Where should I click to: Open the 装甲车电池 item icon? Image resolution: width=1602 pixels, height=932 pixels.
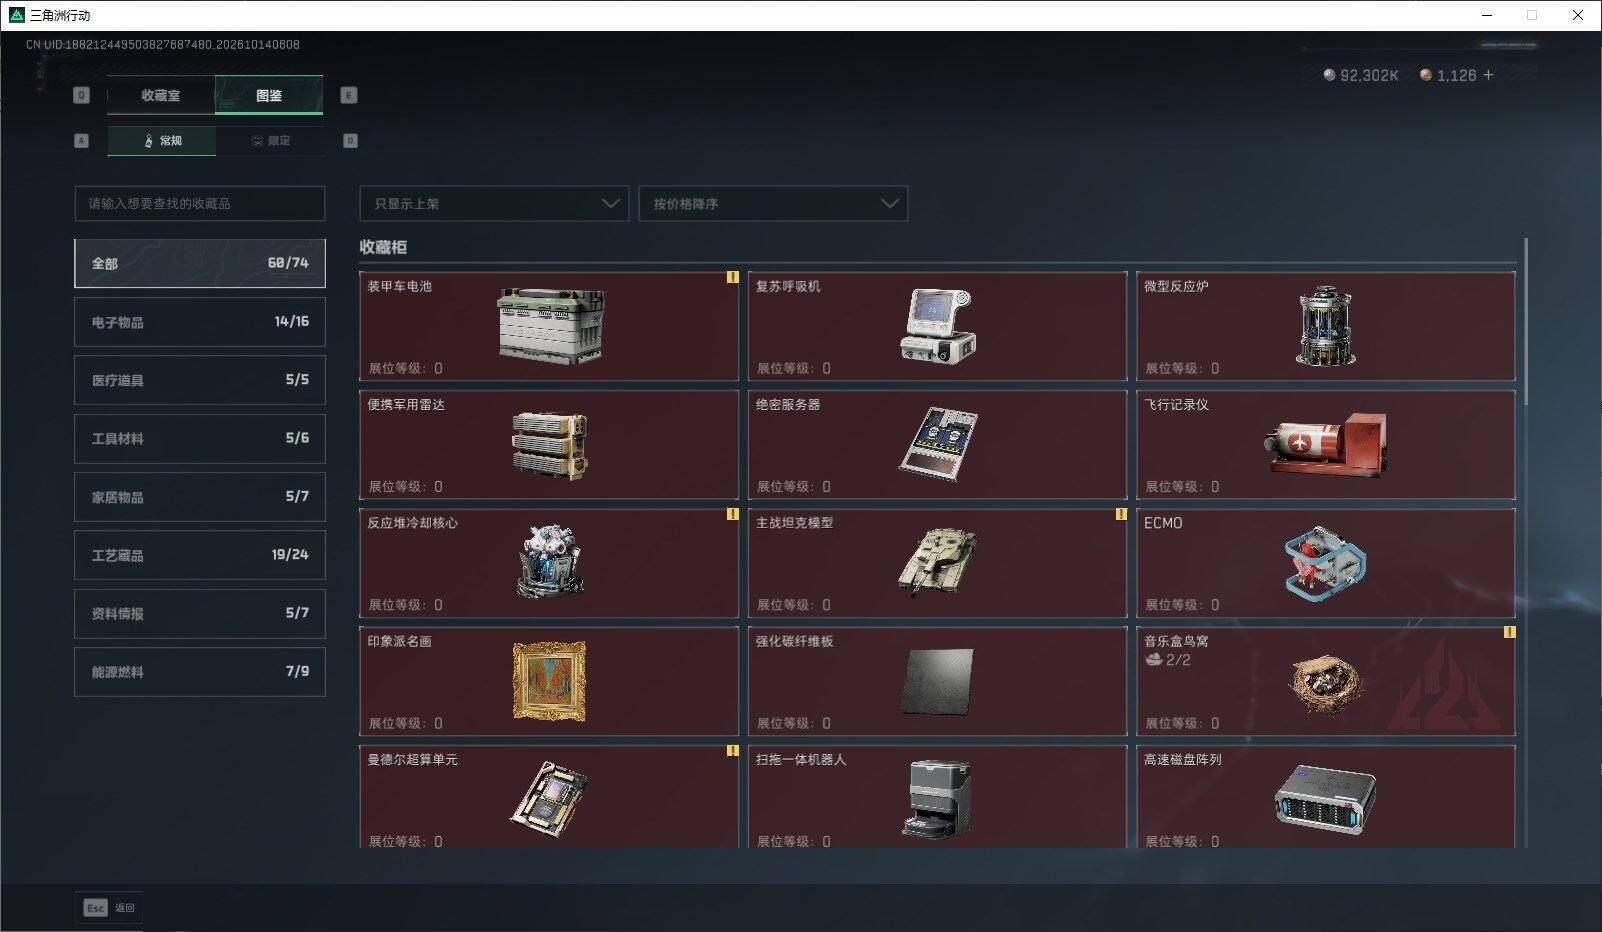click(x=549, y=326)
